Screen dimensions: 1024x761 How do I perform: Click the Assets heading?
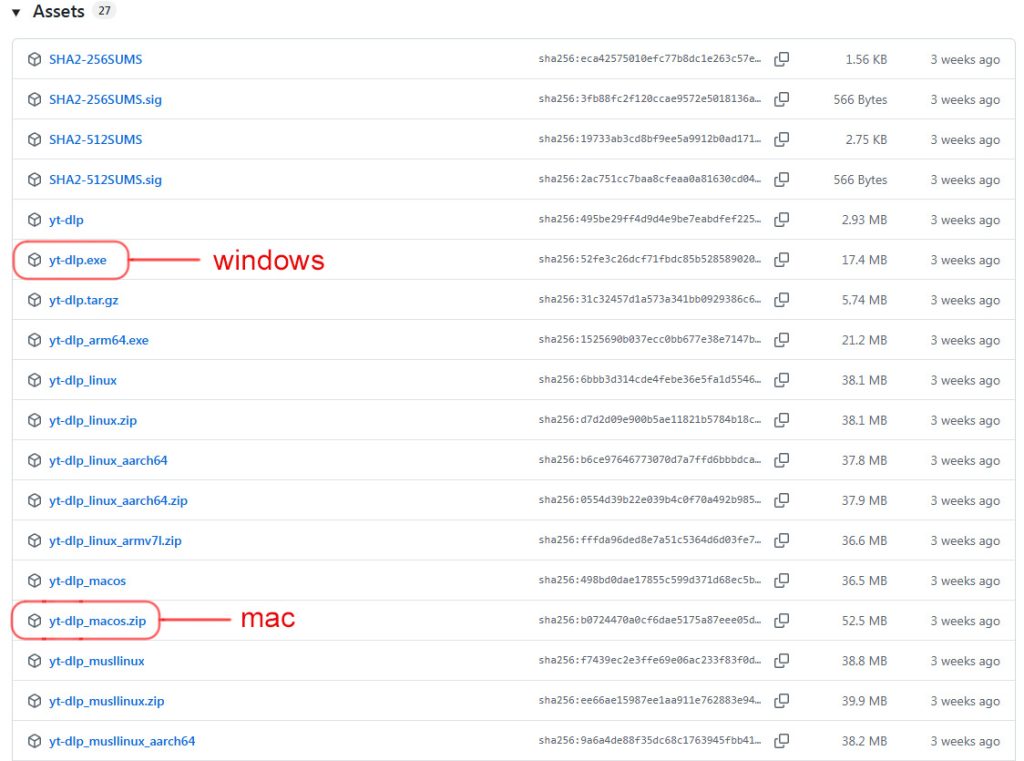(59, 11)
